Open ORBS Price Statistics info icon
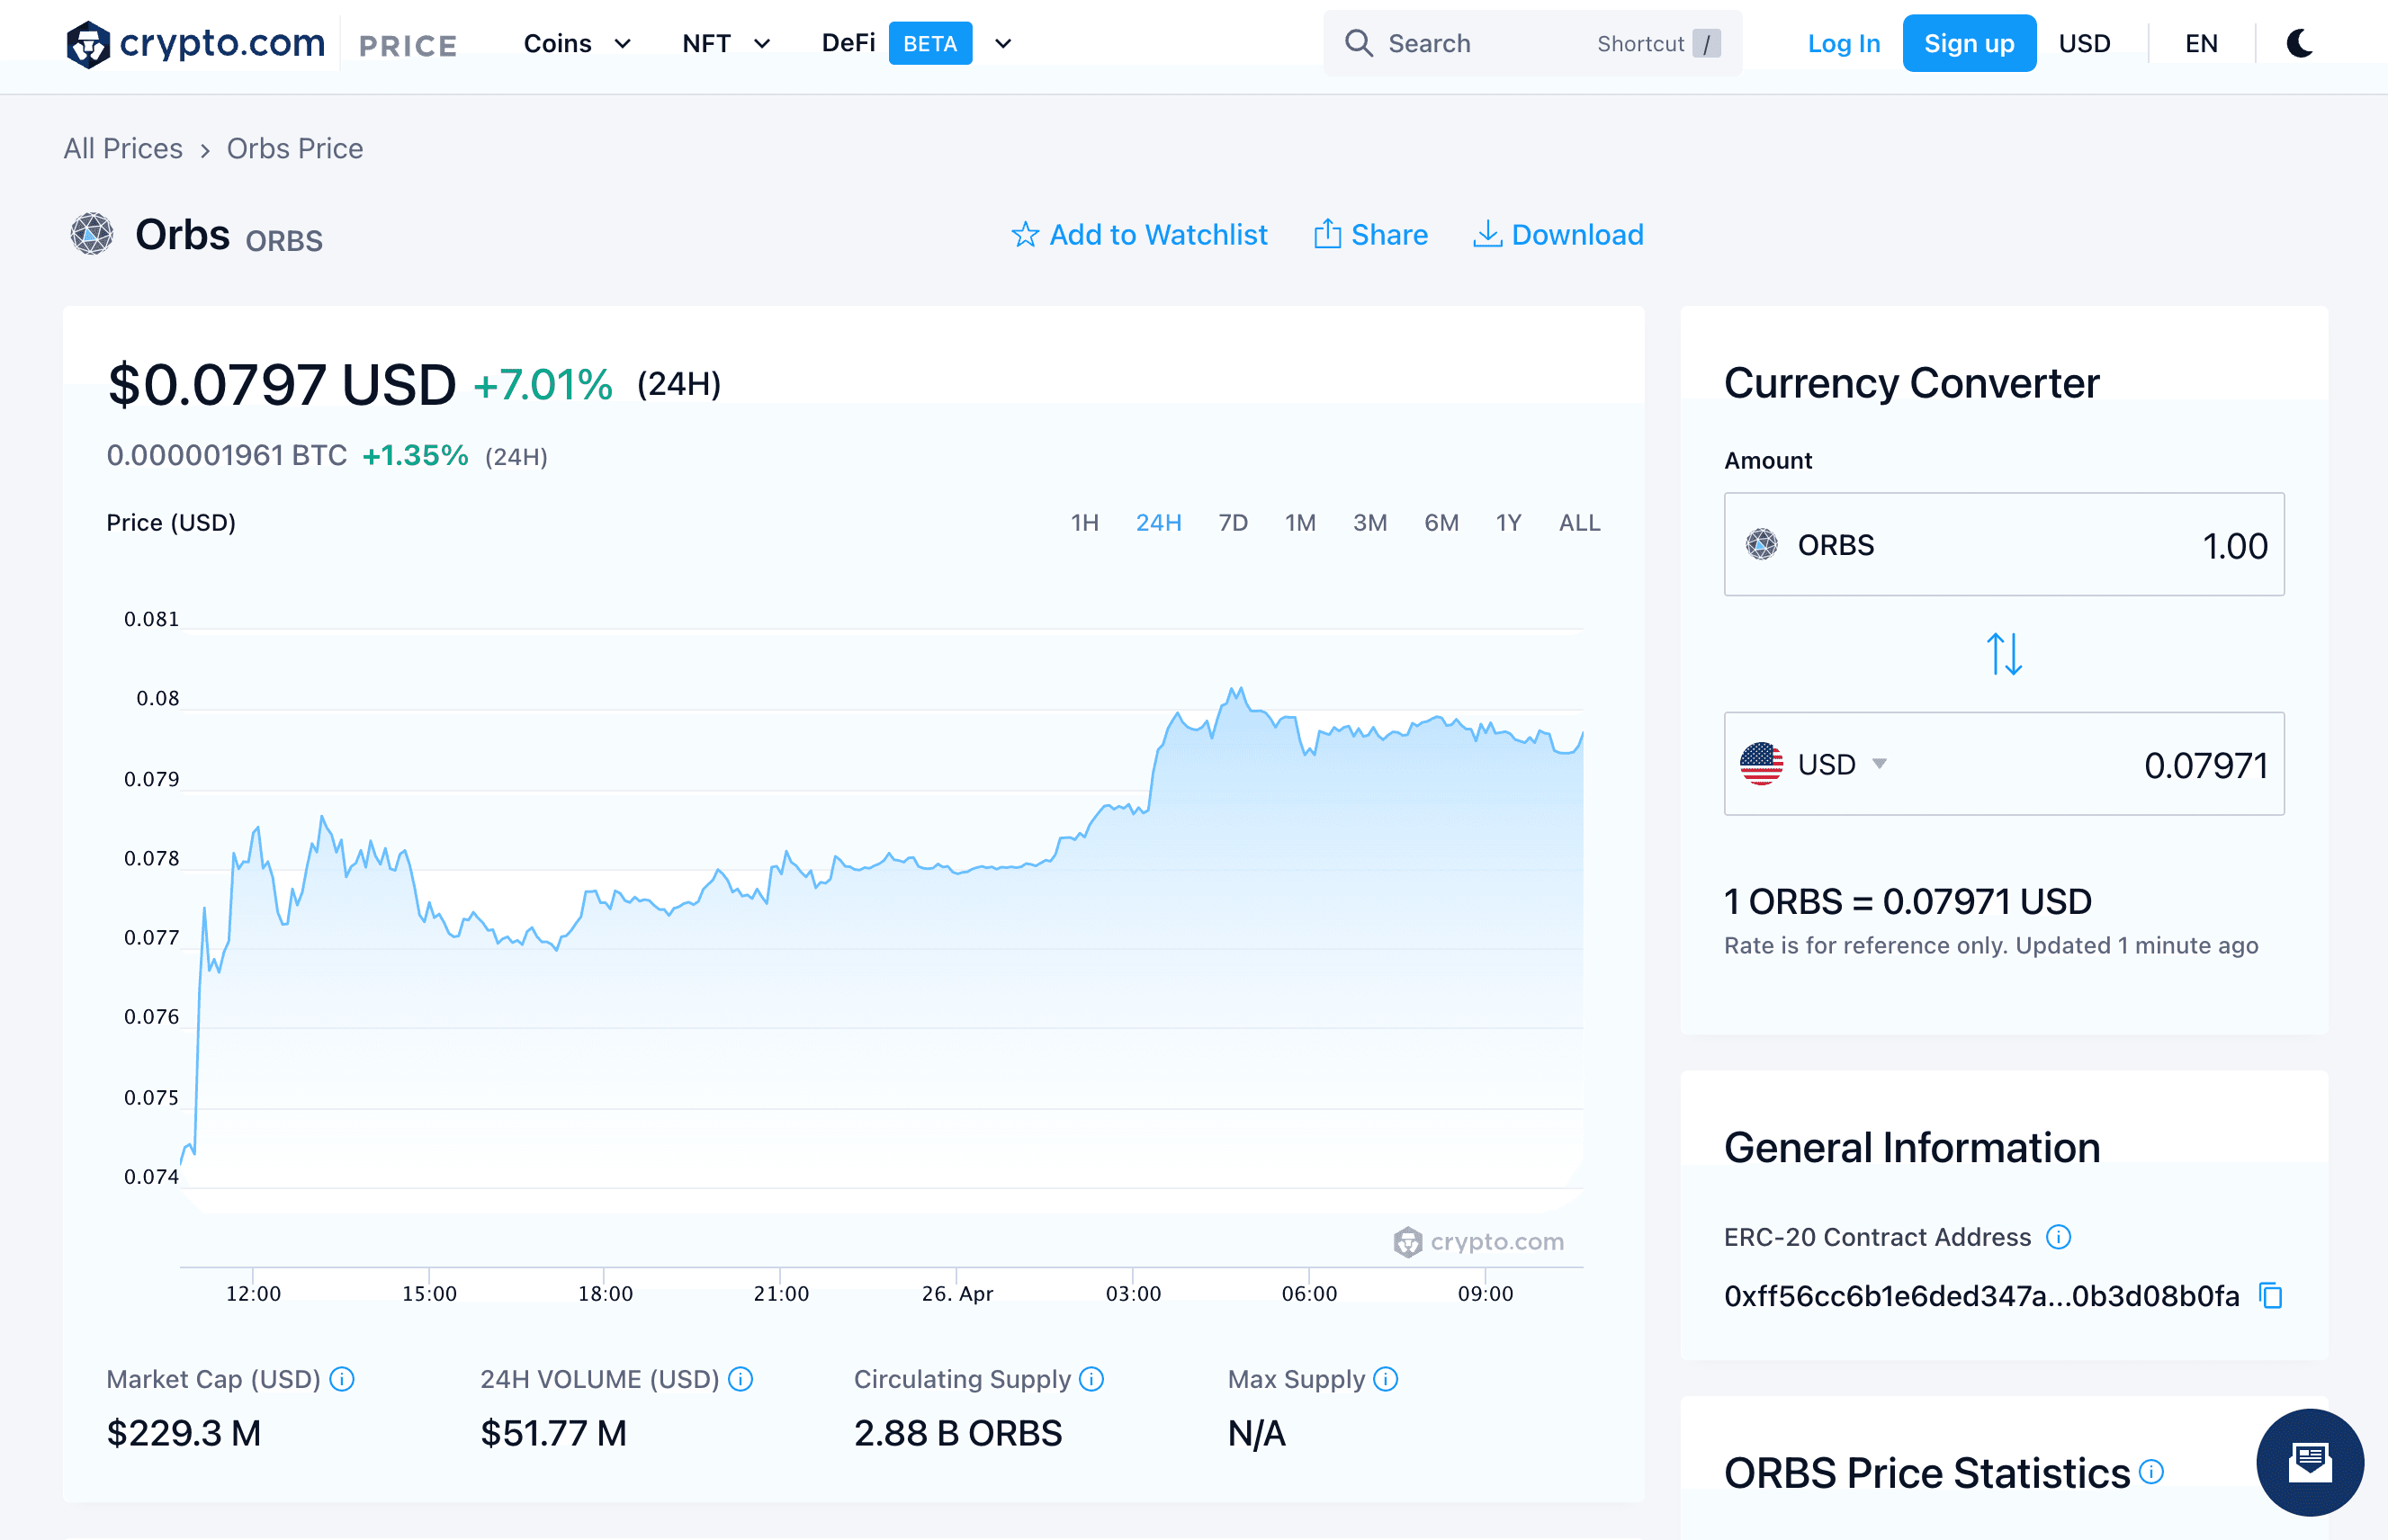2388x1540 pixels. tap(2151, 1471)
